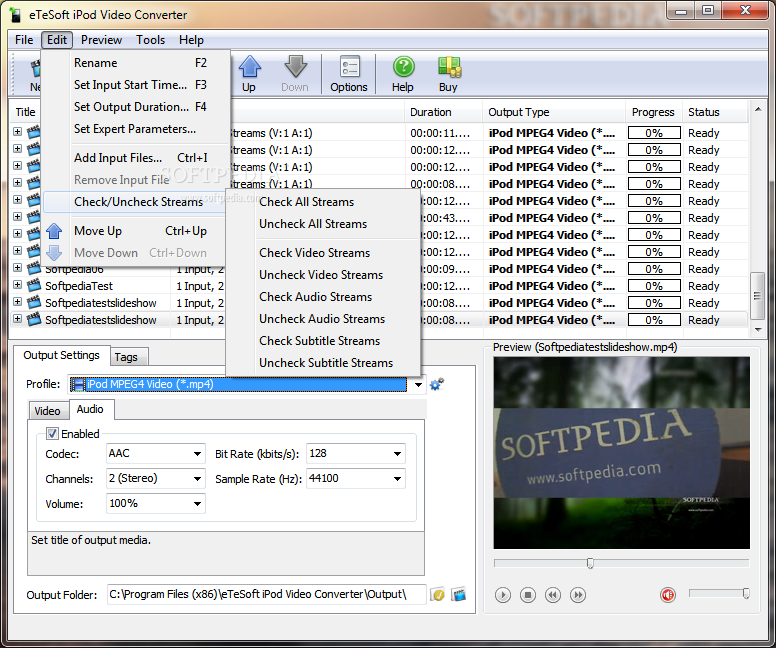Toggle the mute speaker icon
The image size is (776, 648).
668,595
